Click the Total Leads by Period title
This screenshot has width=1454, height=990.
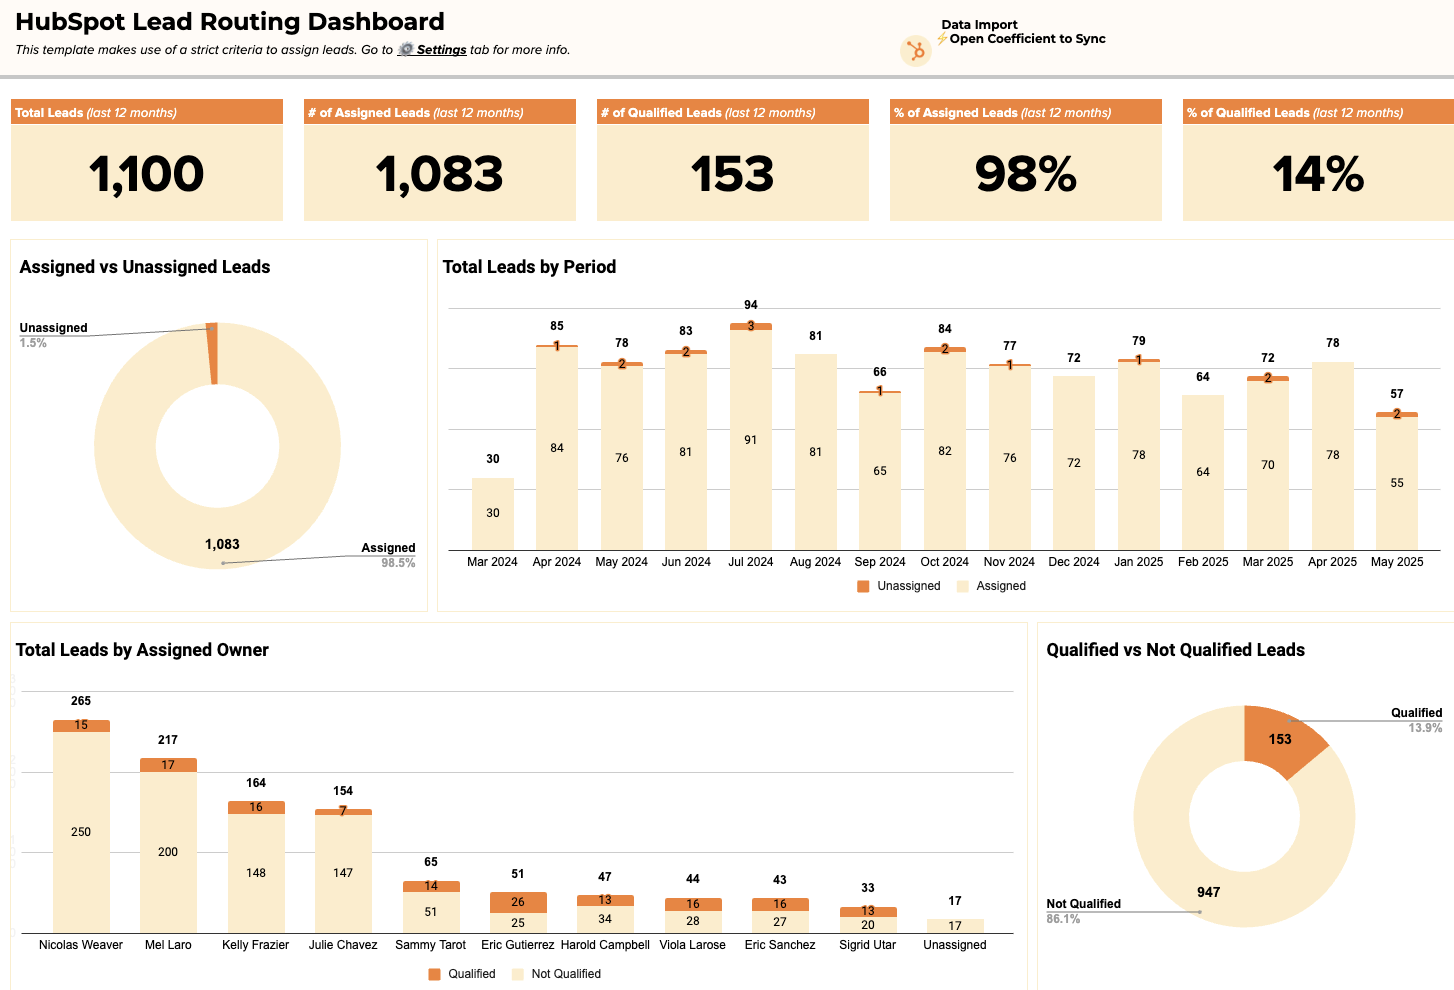click(529, 267)
